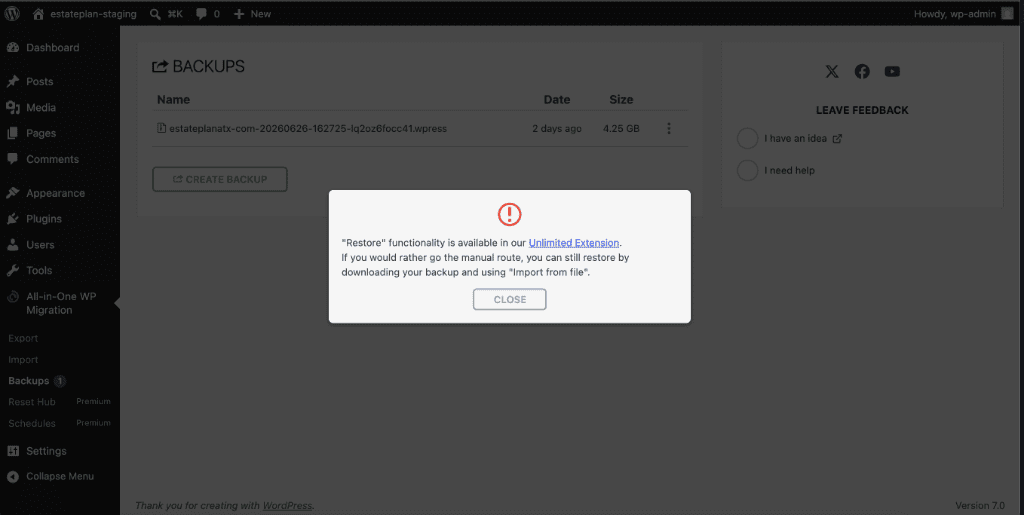Screen dimensions: 1024x515
Task: Click external link icon beside 'I have an idea'
Action: (x=837, y=138)
